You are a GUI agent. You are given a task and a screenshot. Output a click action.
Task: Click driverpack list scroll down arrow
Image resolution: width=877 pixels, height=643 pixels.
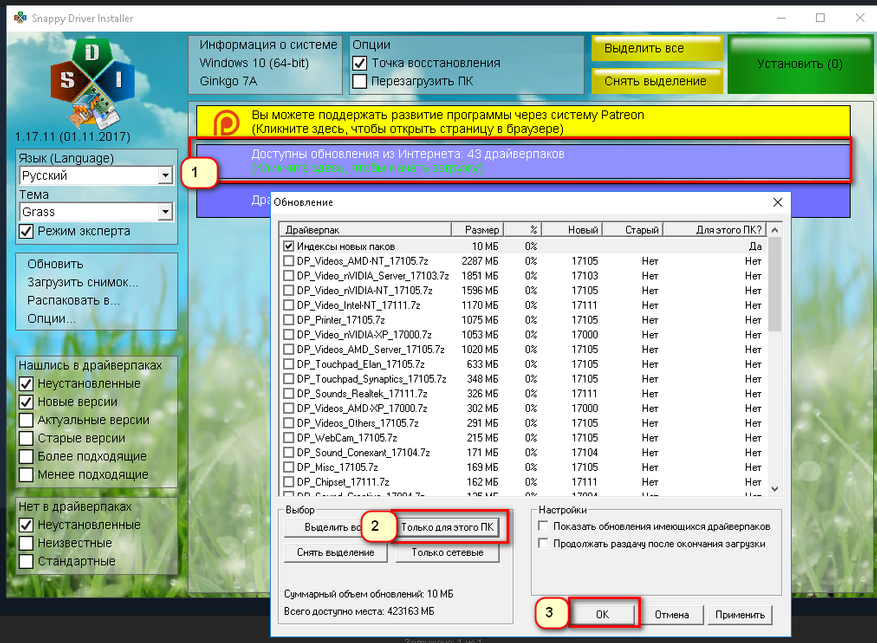775,489
